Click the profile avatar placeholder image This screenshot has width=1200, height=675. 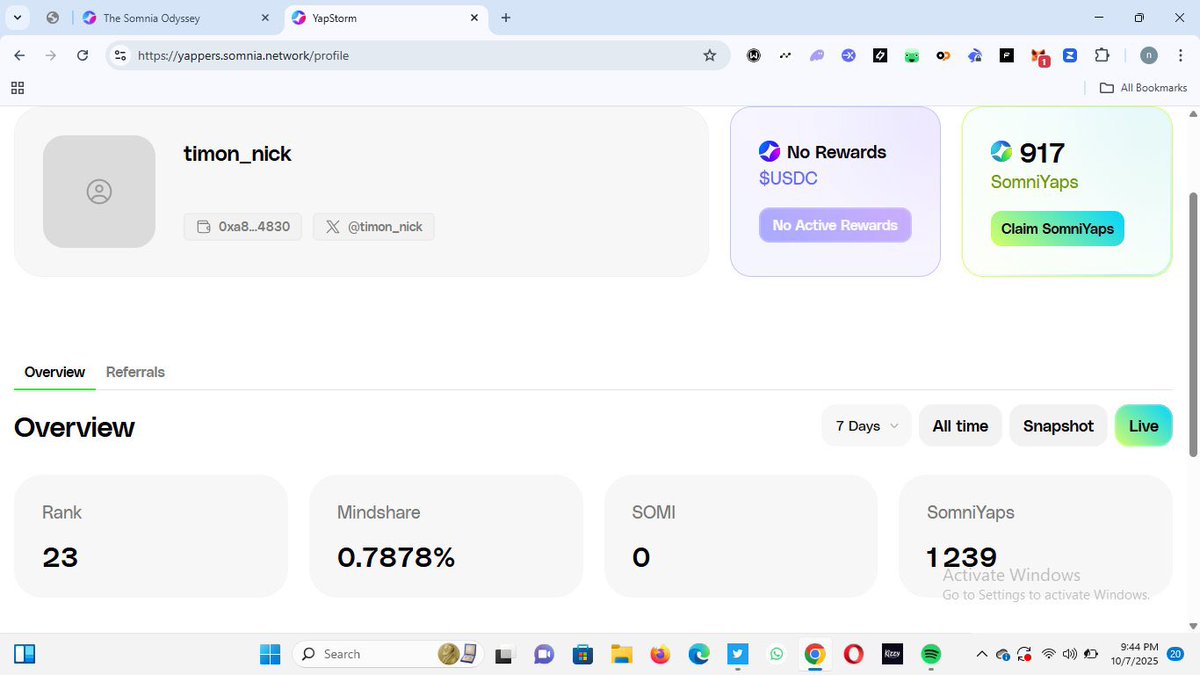pos(99,191)
